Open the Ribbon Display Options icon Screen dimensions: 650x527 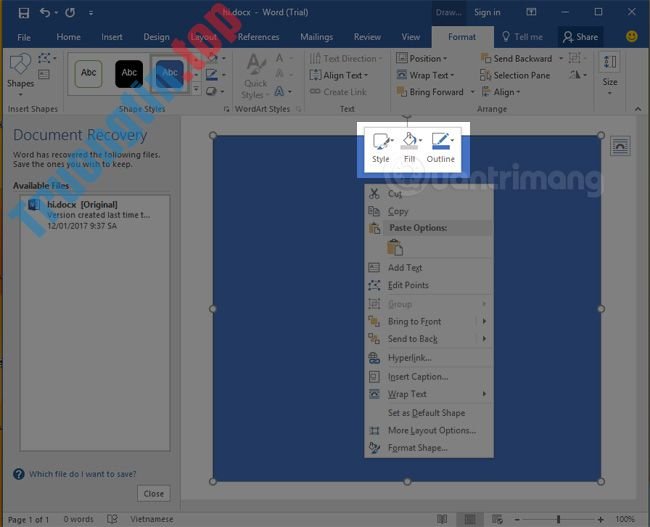pyautogui.click(x=531, y=12)
